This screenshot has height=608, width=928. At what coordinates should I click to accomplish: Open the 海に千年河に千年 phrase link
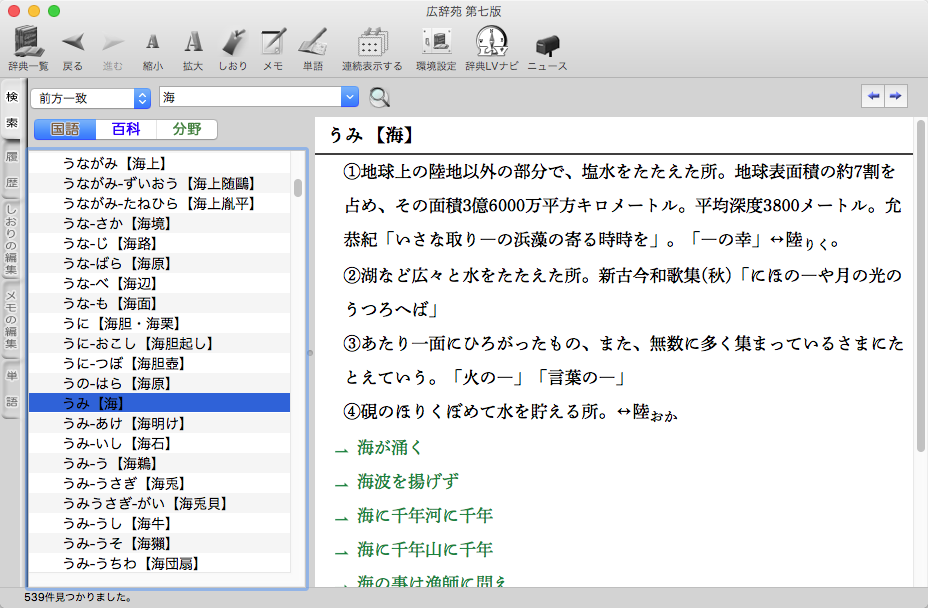(x=424, y=515)
